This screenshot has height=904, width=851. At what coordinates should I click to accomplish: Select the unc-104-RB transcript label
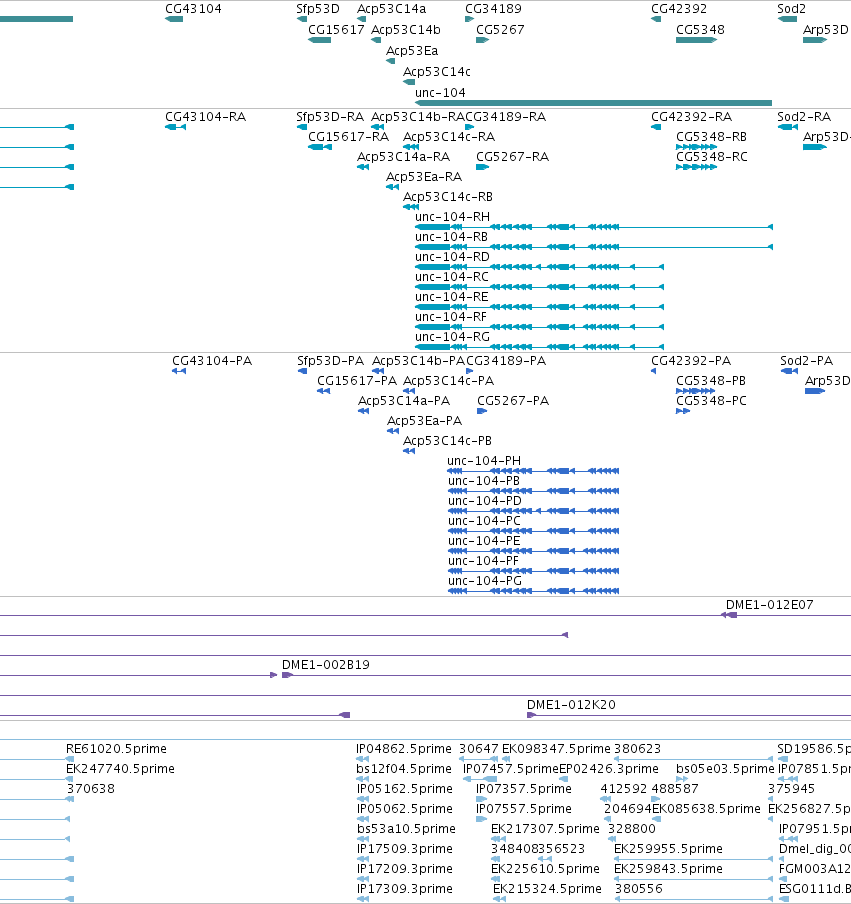click(451, 237)
